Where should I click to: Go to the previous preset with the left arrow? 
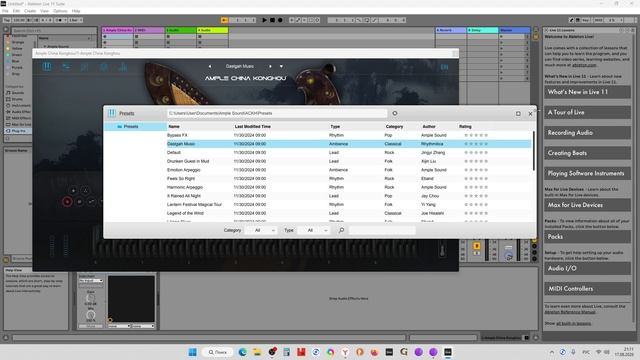[210, 66]
